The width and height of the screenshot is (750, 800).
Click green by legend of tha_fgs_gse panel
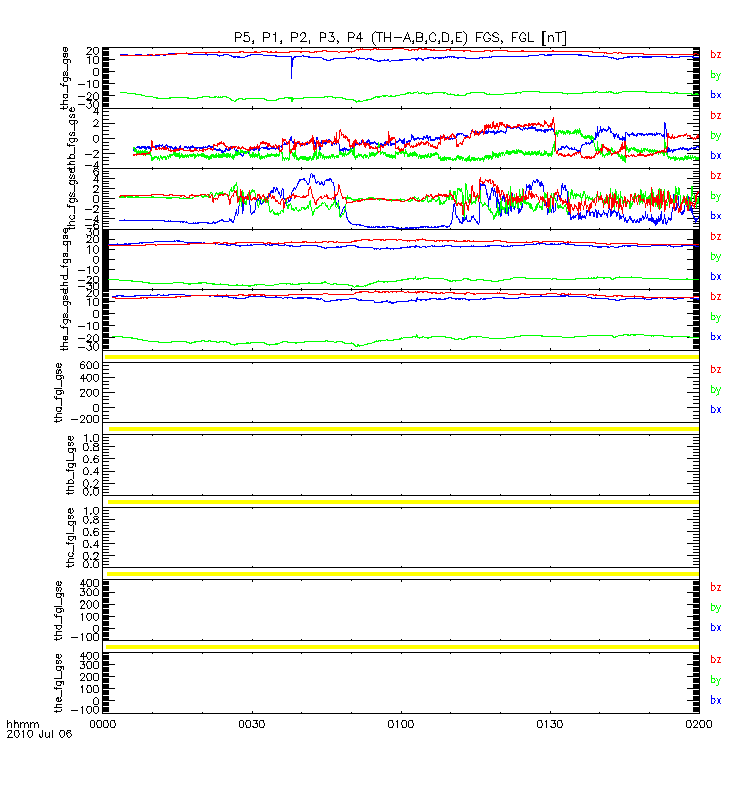tap(716, 75)
